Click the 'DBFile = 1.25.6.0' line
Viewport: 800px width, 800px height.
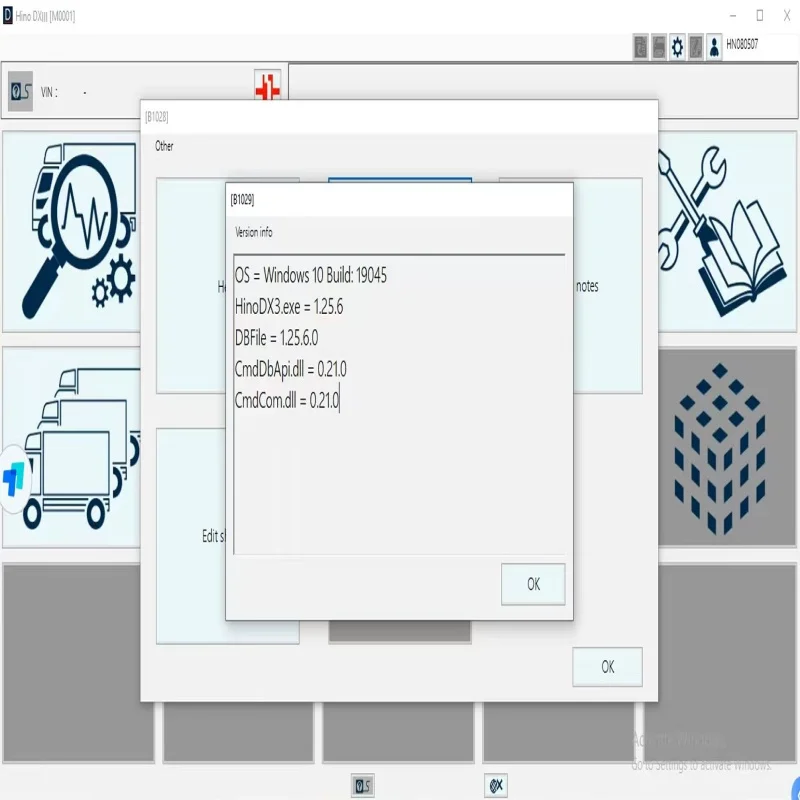coord(276,338)
